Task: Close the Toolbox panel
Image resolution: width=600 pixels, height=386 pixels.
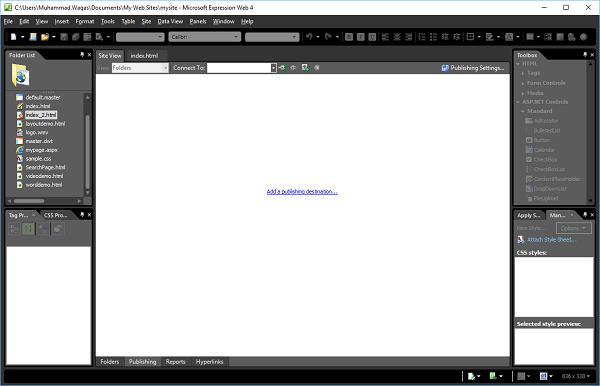Action: pos(592,55)
